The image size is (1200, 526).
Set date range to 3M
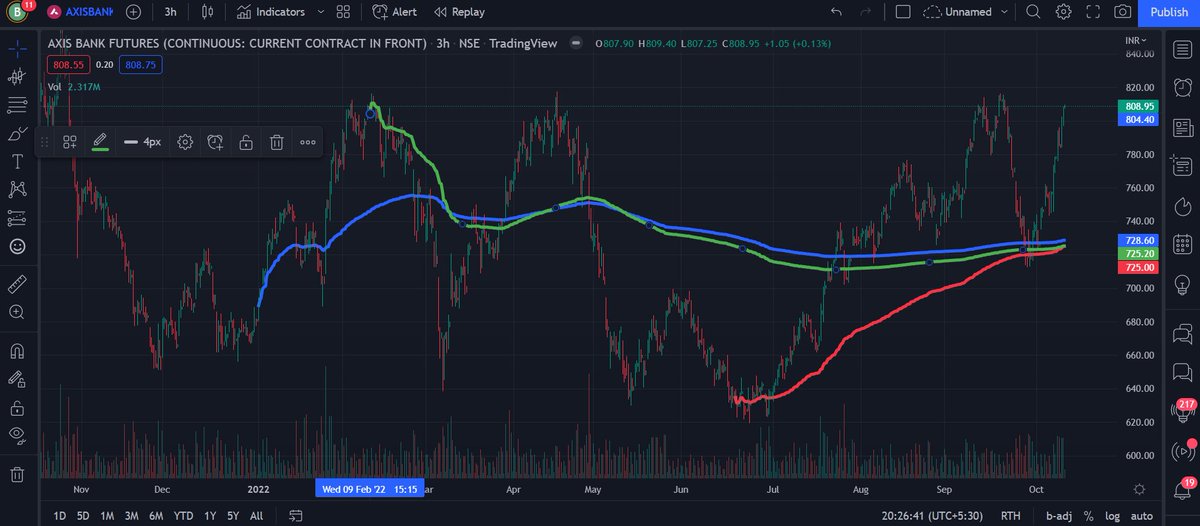click(131, 516)
